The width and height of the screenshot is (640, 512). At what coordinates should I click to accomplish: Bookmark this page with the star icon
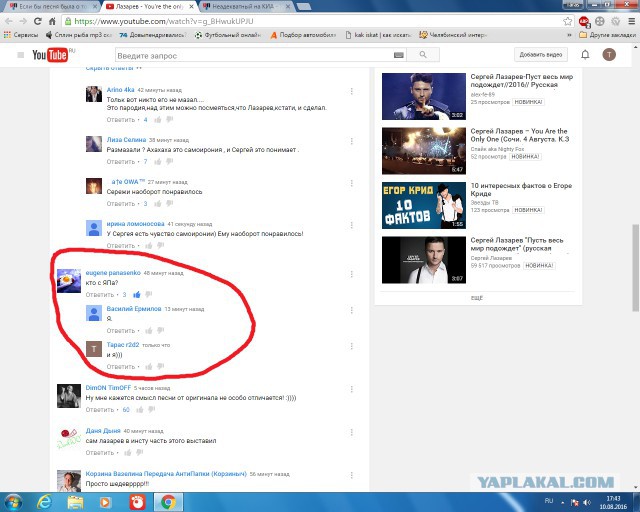tap(567, 21)
